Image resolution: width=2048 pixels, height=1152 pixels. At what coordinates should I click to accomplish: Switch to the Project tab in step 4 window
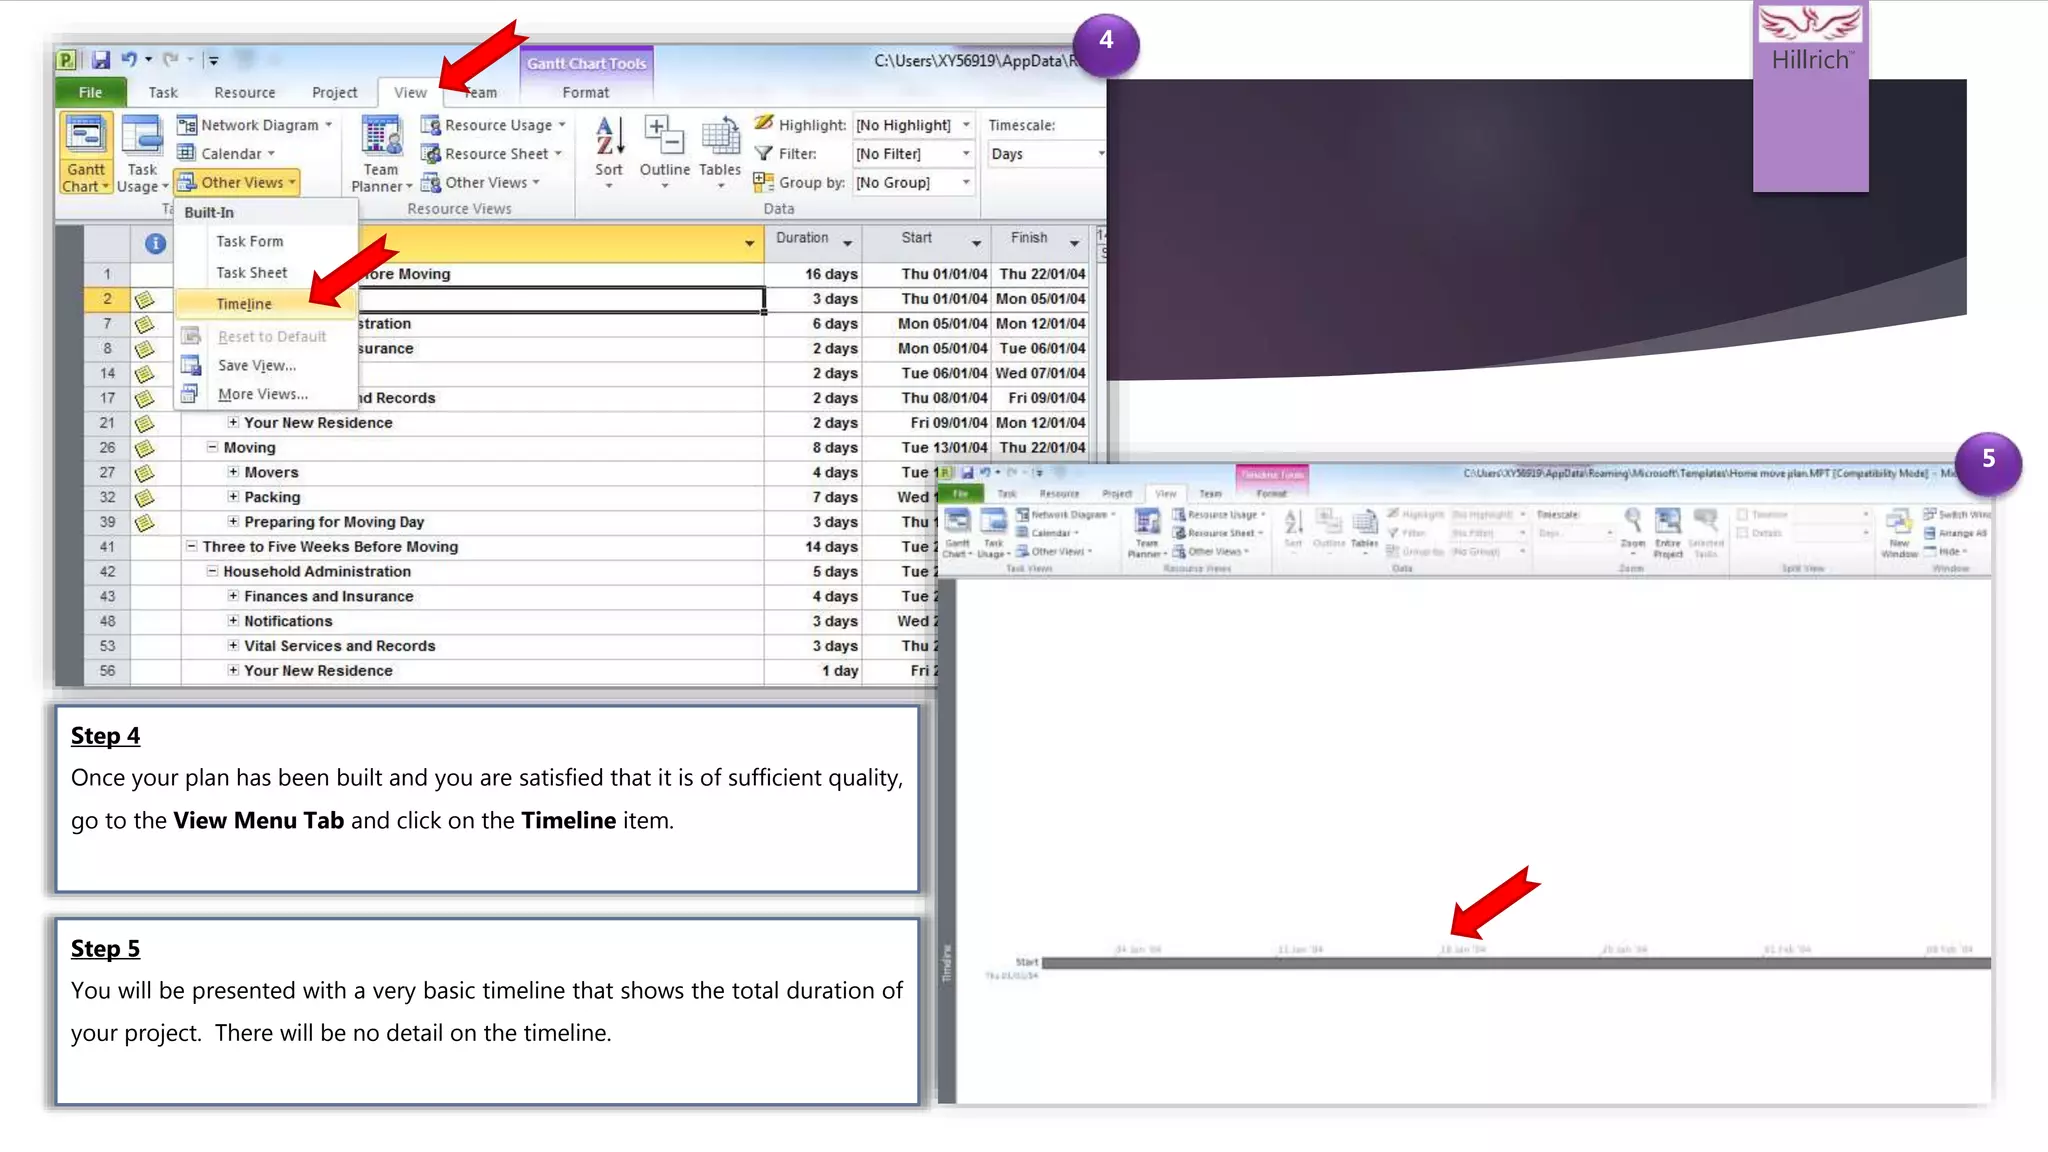pos(334,92)
